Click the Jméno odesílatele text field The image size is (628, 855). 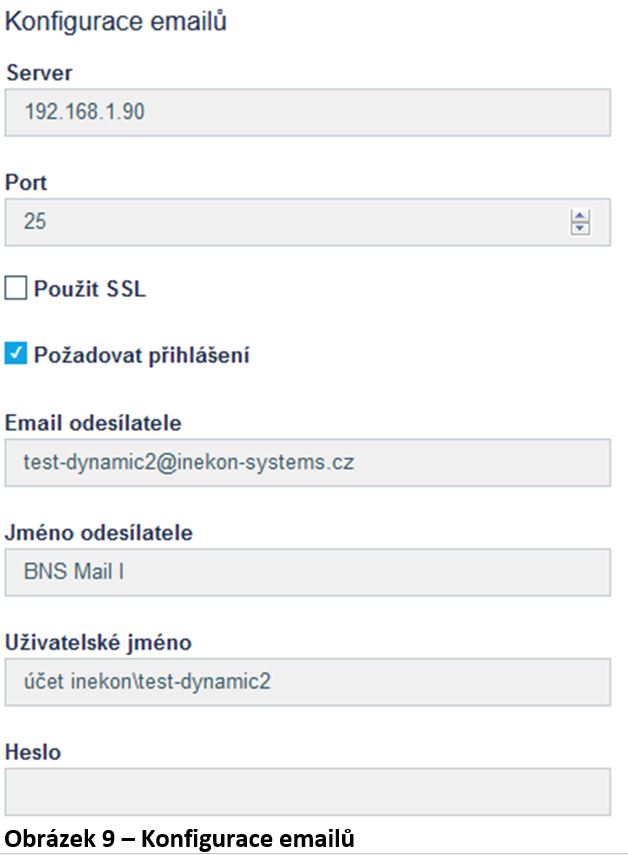(x=307, y=573)
